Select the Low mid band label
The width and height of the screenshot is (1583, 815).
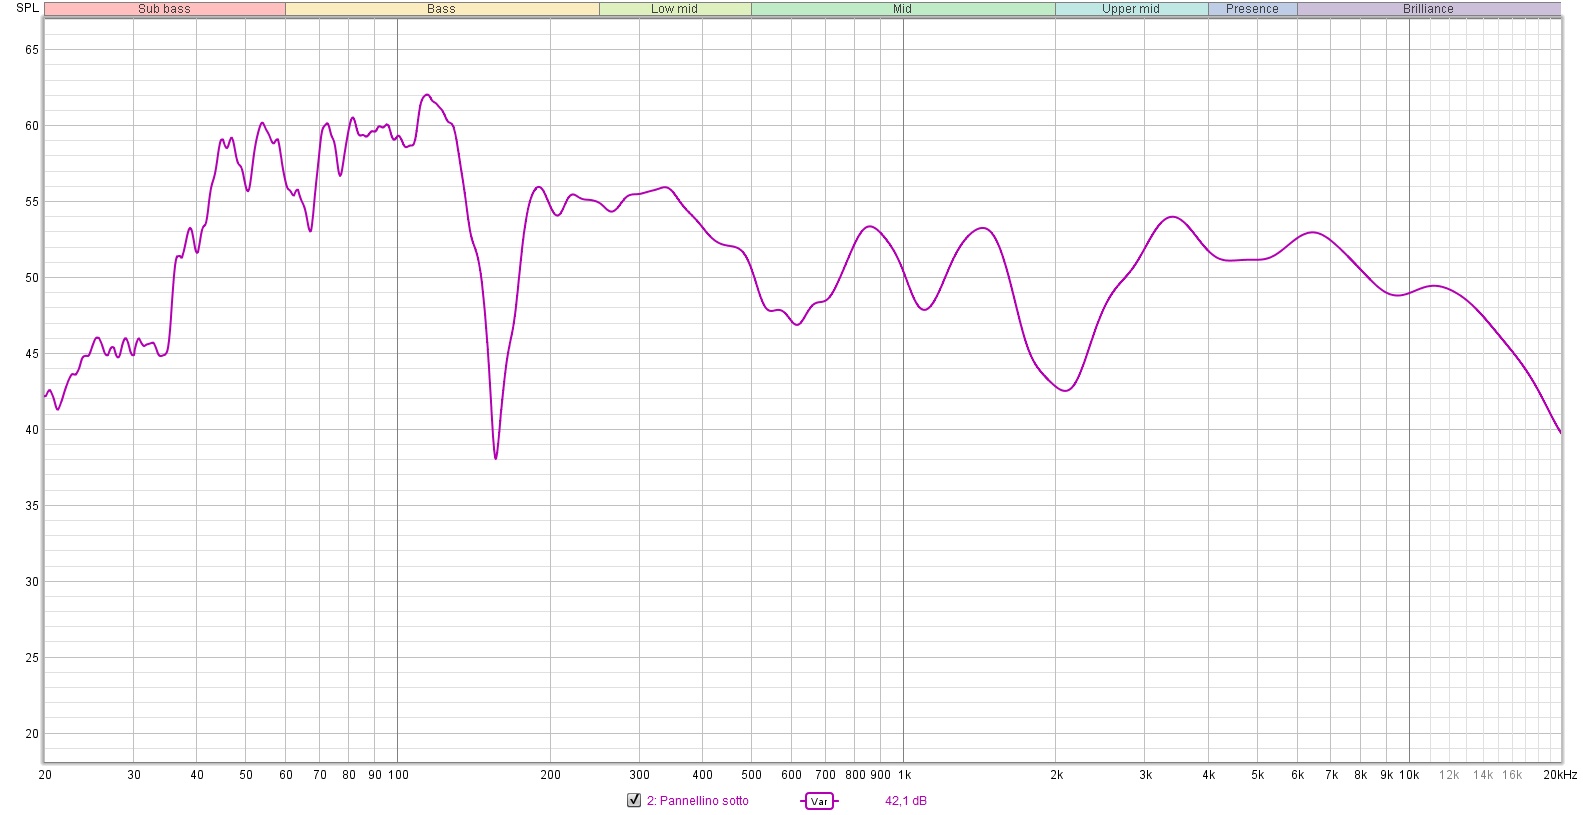coord(675,9)
